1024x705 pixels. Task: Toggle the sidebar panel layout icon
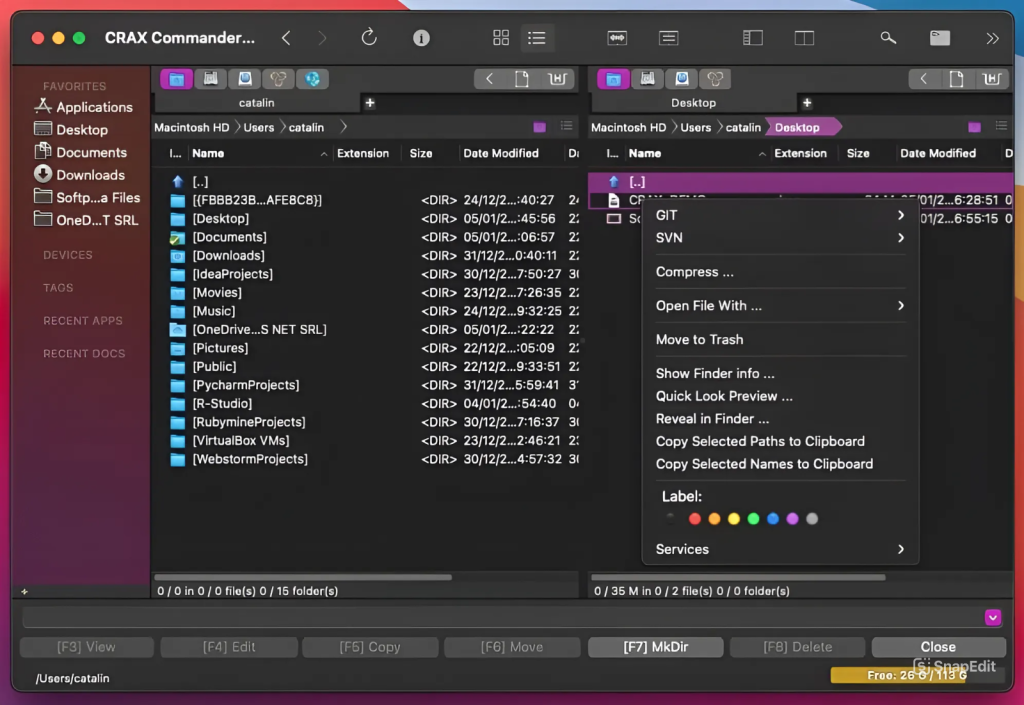tap(753, 38)
